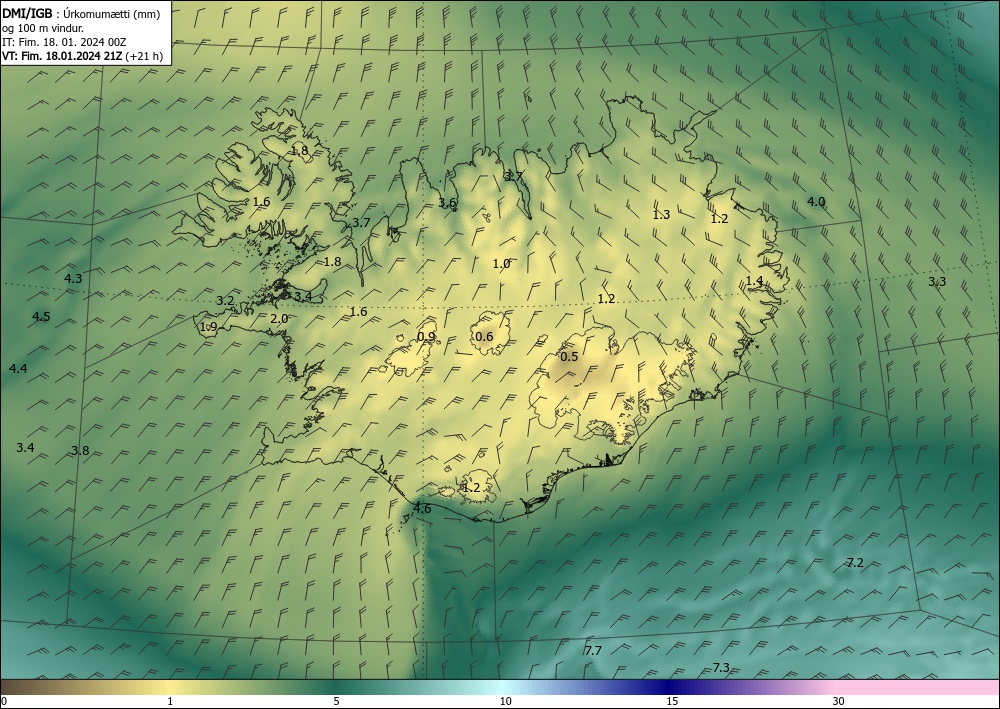Screen dimensions: 1000x709
Task: Click the legend label '5'
Action: (x=336, y=701)
